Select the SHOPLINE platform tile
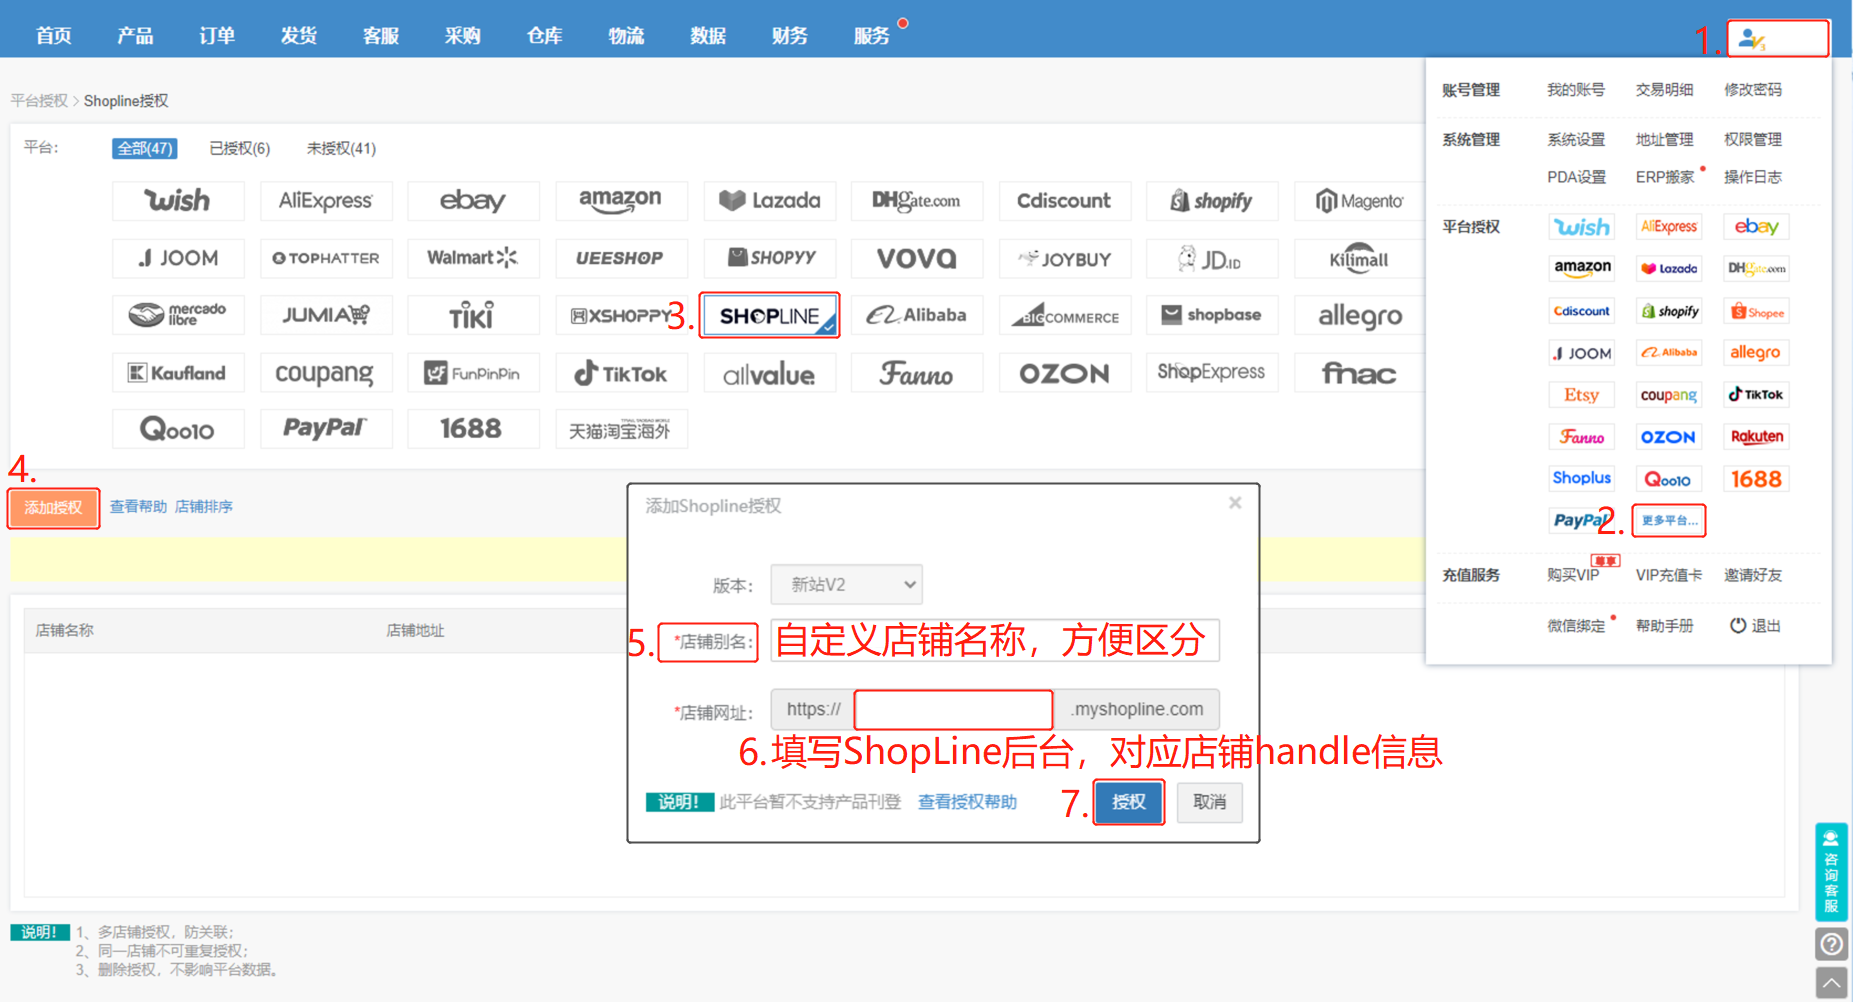The height and width of the screenshot is (1002, 1853). click(769, 316)
